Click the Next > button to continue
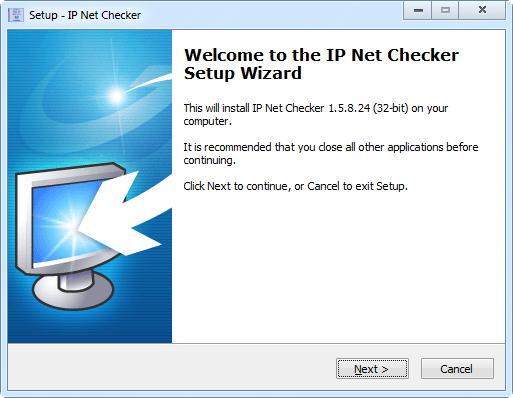 (x=372, y=369)
